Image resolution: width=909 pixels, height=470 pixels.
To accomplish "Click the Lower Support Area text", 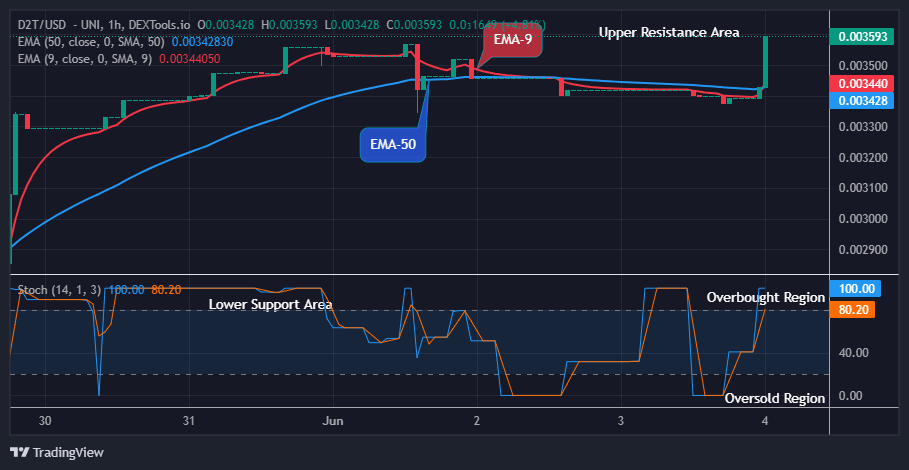I will coord(271,304).
